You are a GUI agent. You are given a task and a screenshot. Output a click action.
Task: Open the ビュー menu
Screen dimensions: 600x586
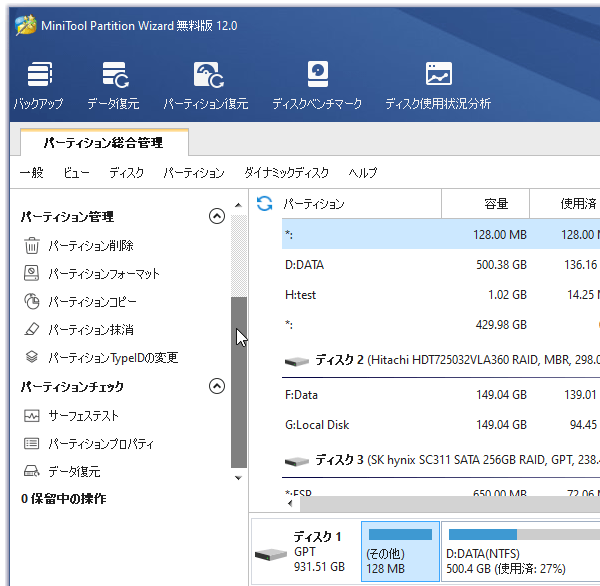coord(77,173)
